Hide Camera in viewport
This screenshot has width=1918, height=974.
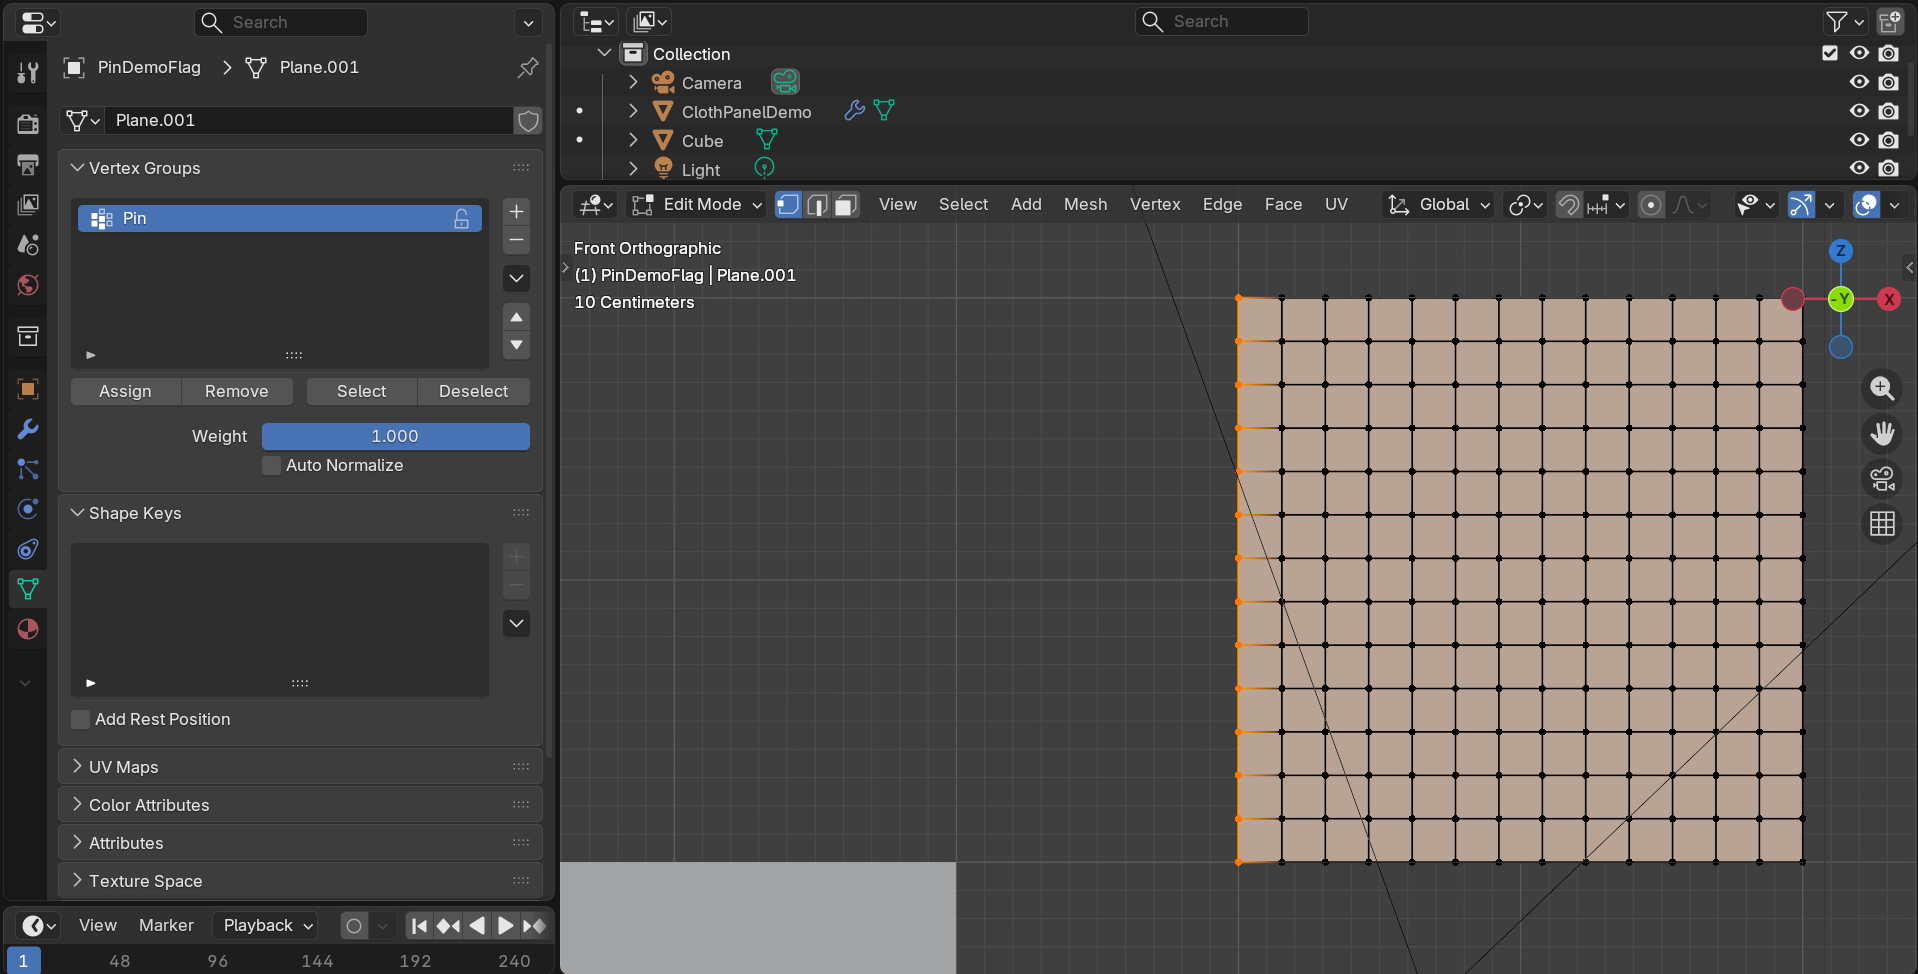click(1859, 82)
